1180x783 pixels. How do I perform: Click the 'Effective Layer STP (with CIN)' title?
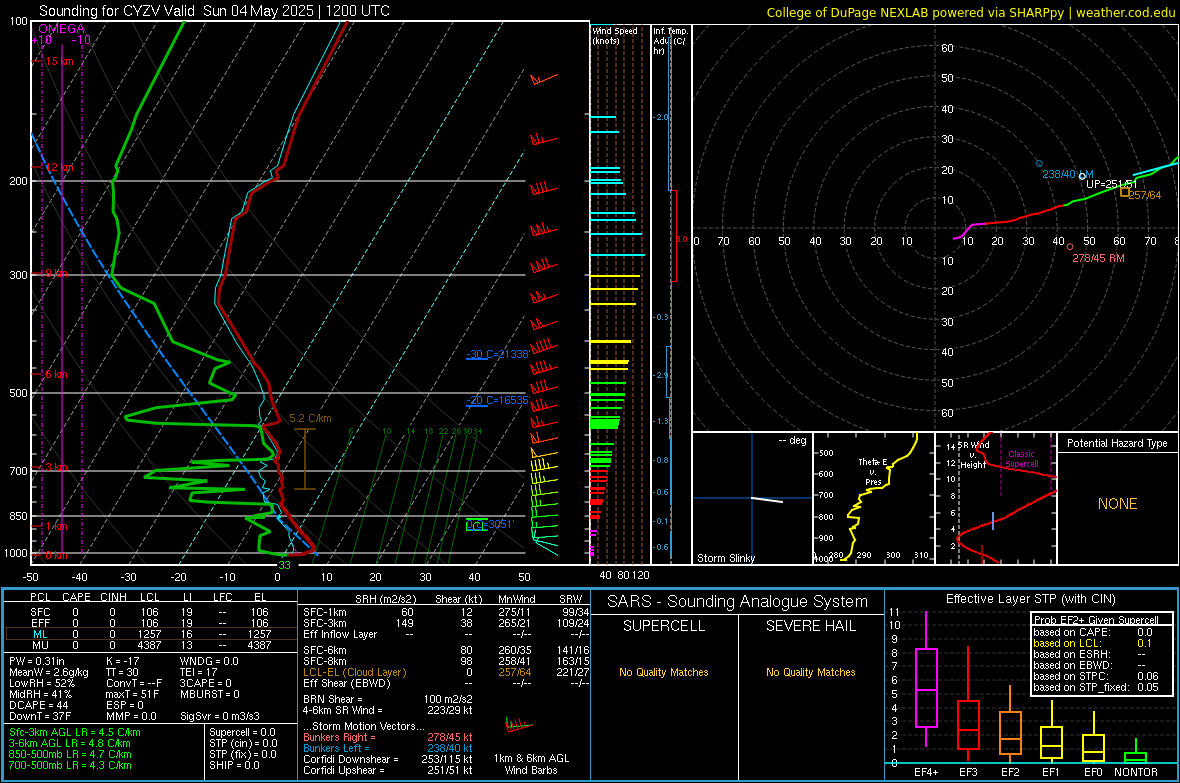[x=1030, y=599]
